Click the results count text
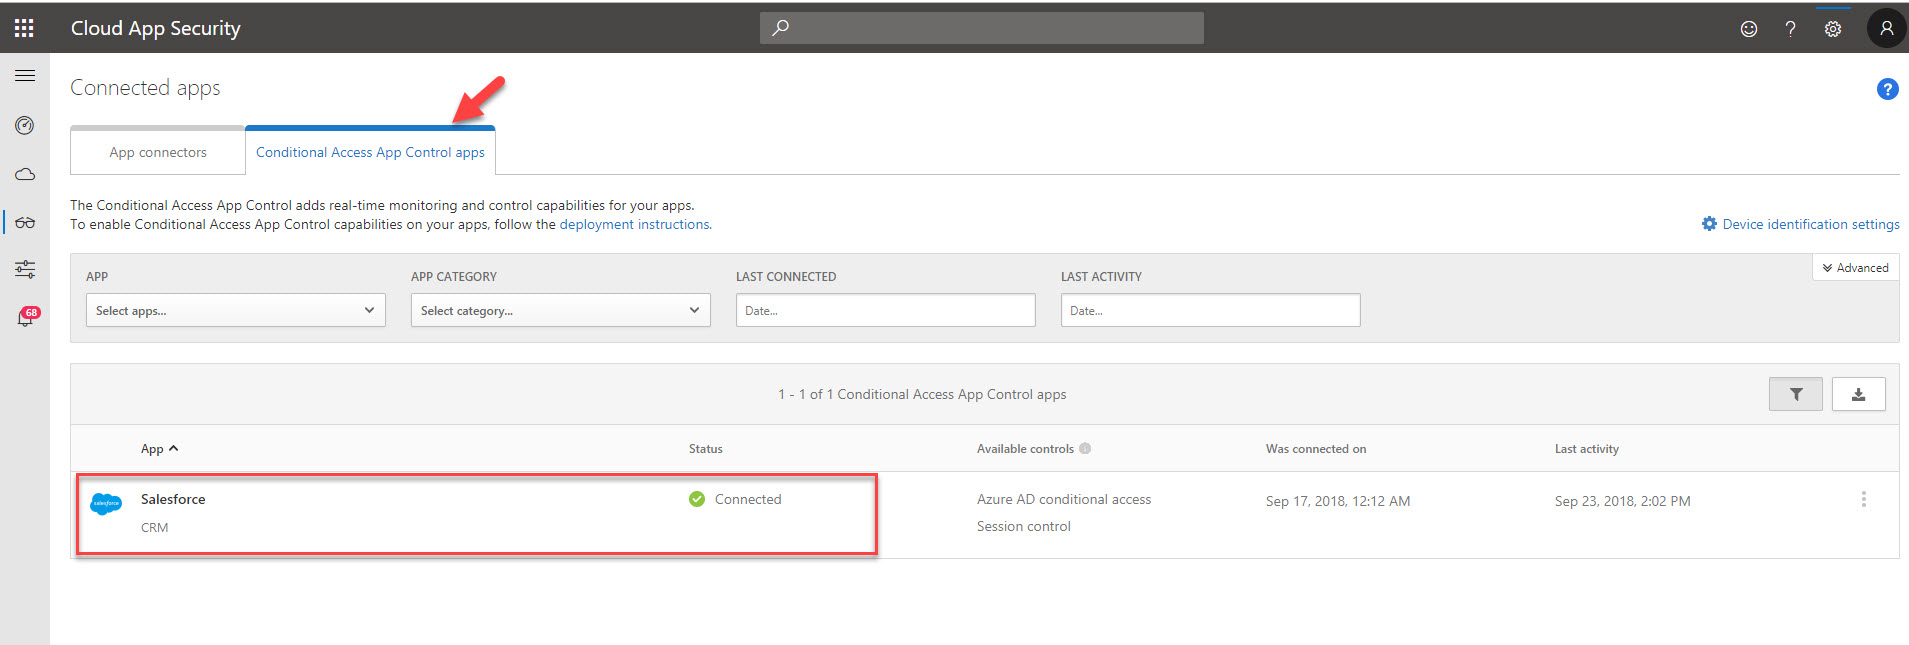This screenshot has height=645, width=1909. [x=922, y=394]
